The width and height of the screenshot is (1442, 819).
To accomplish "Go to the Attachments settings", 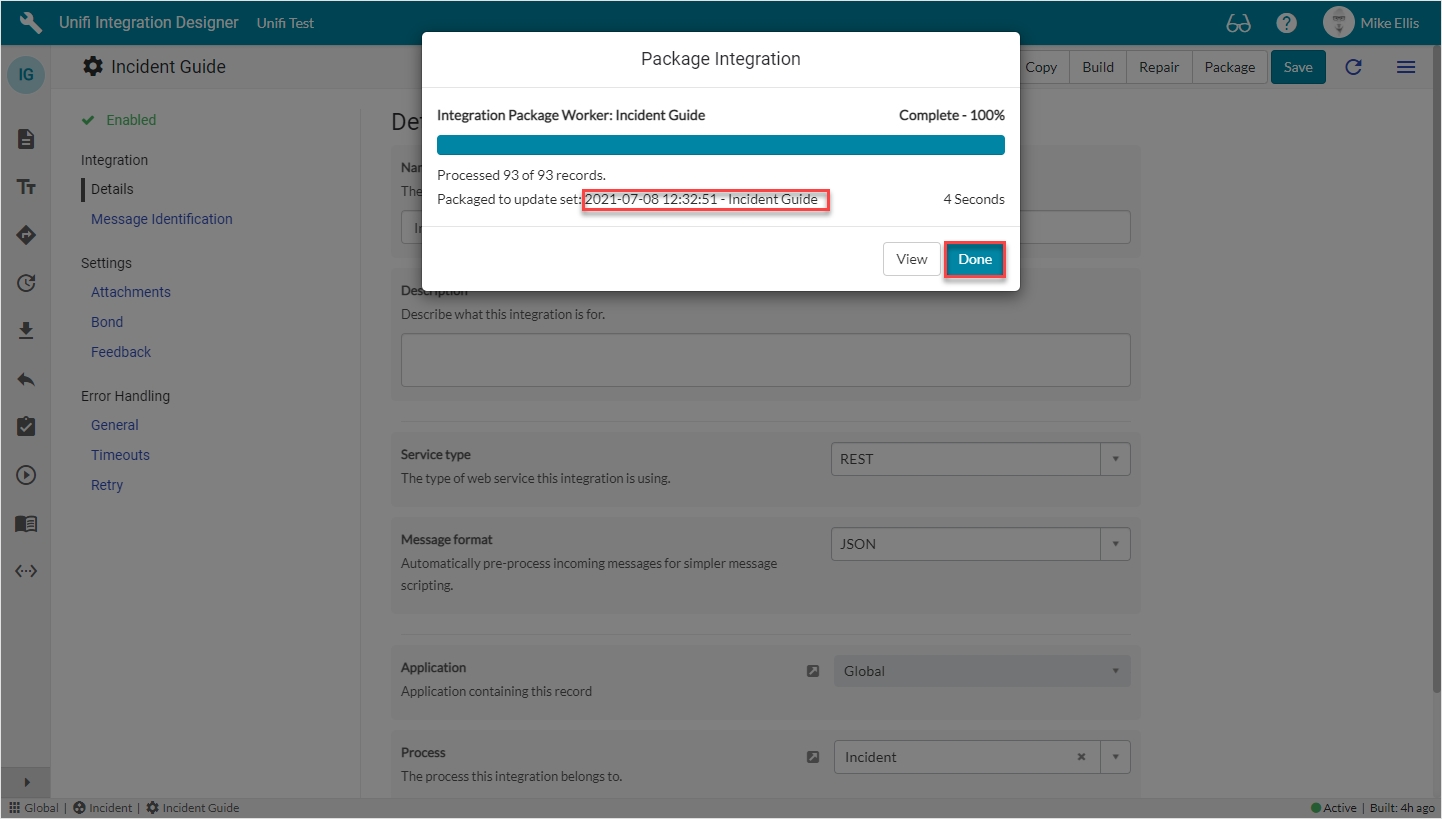I will pos(131,292).
